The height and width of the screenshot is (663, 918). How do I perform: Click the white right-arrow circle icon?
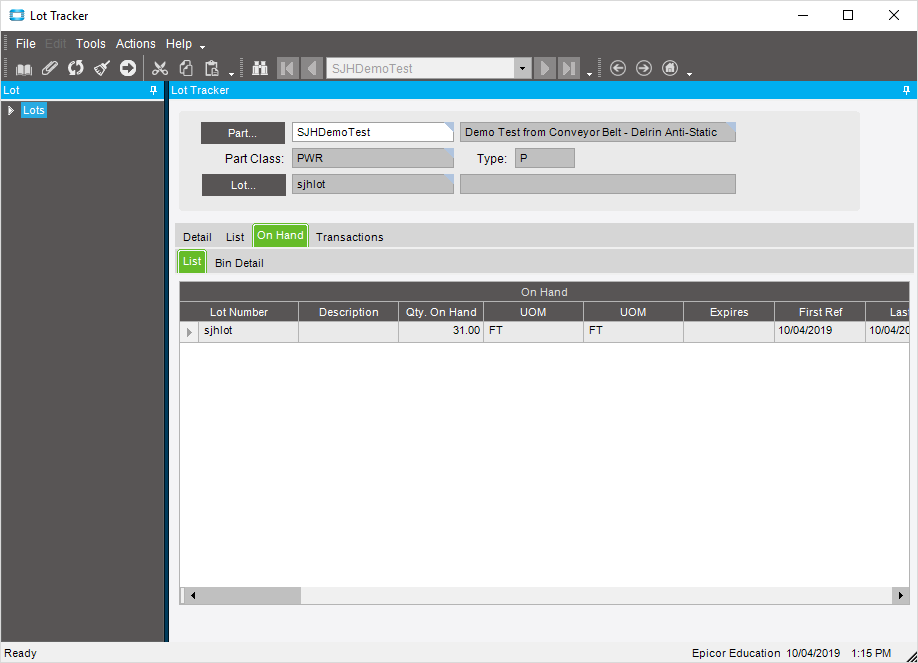[128, 69]
